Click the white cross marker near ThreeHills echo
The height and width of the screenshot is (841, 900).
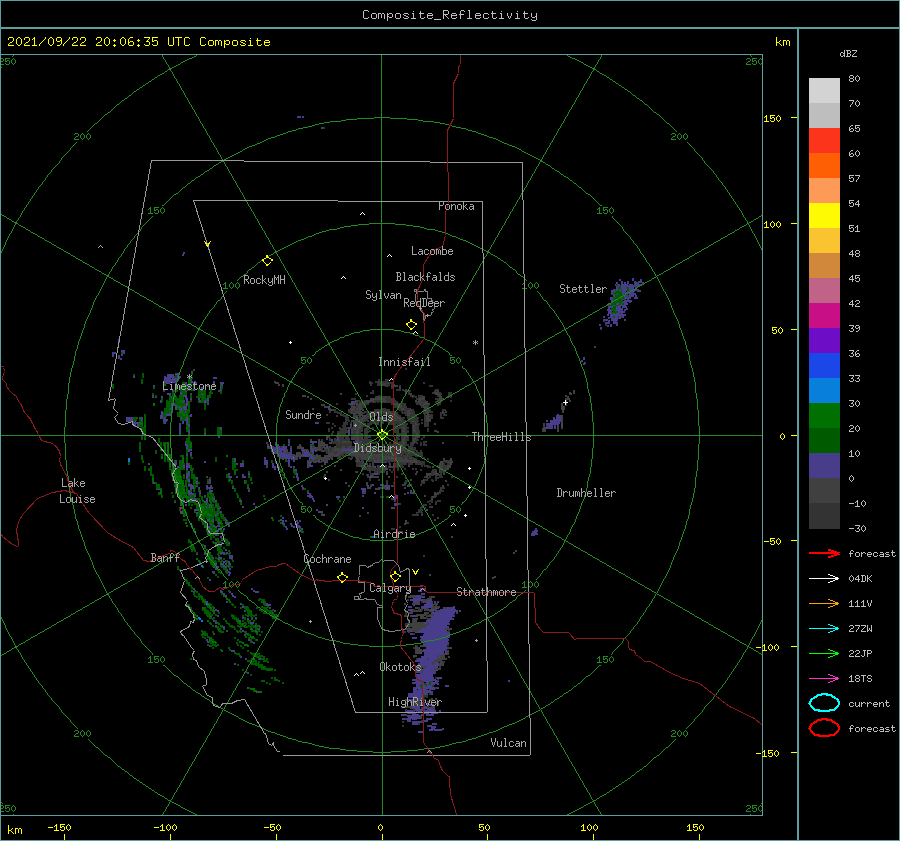pyautogui.click(x=565, y=402)
